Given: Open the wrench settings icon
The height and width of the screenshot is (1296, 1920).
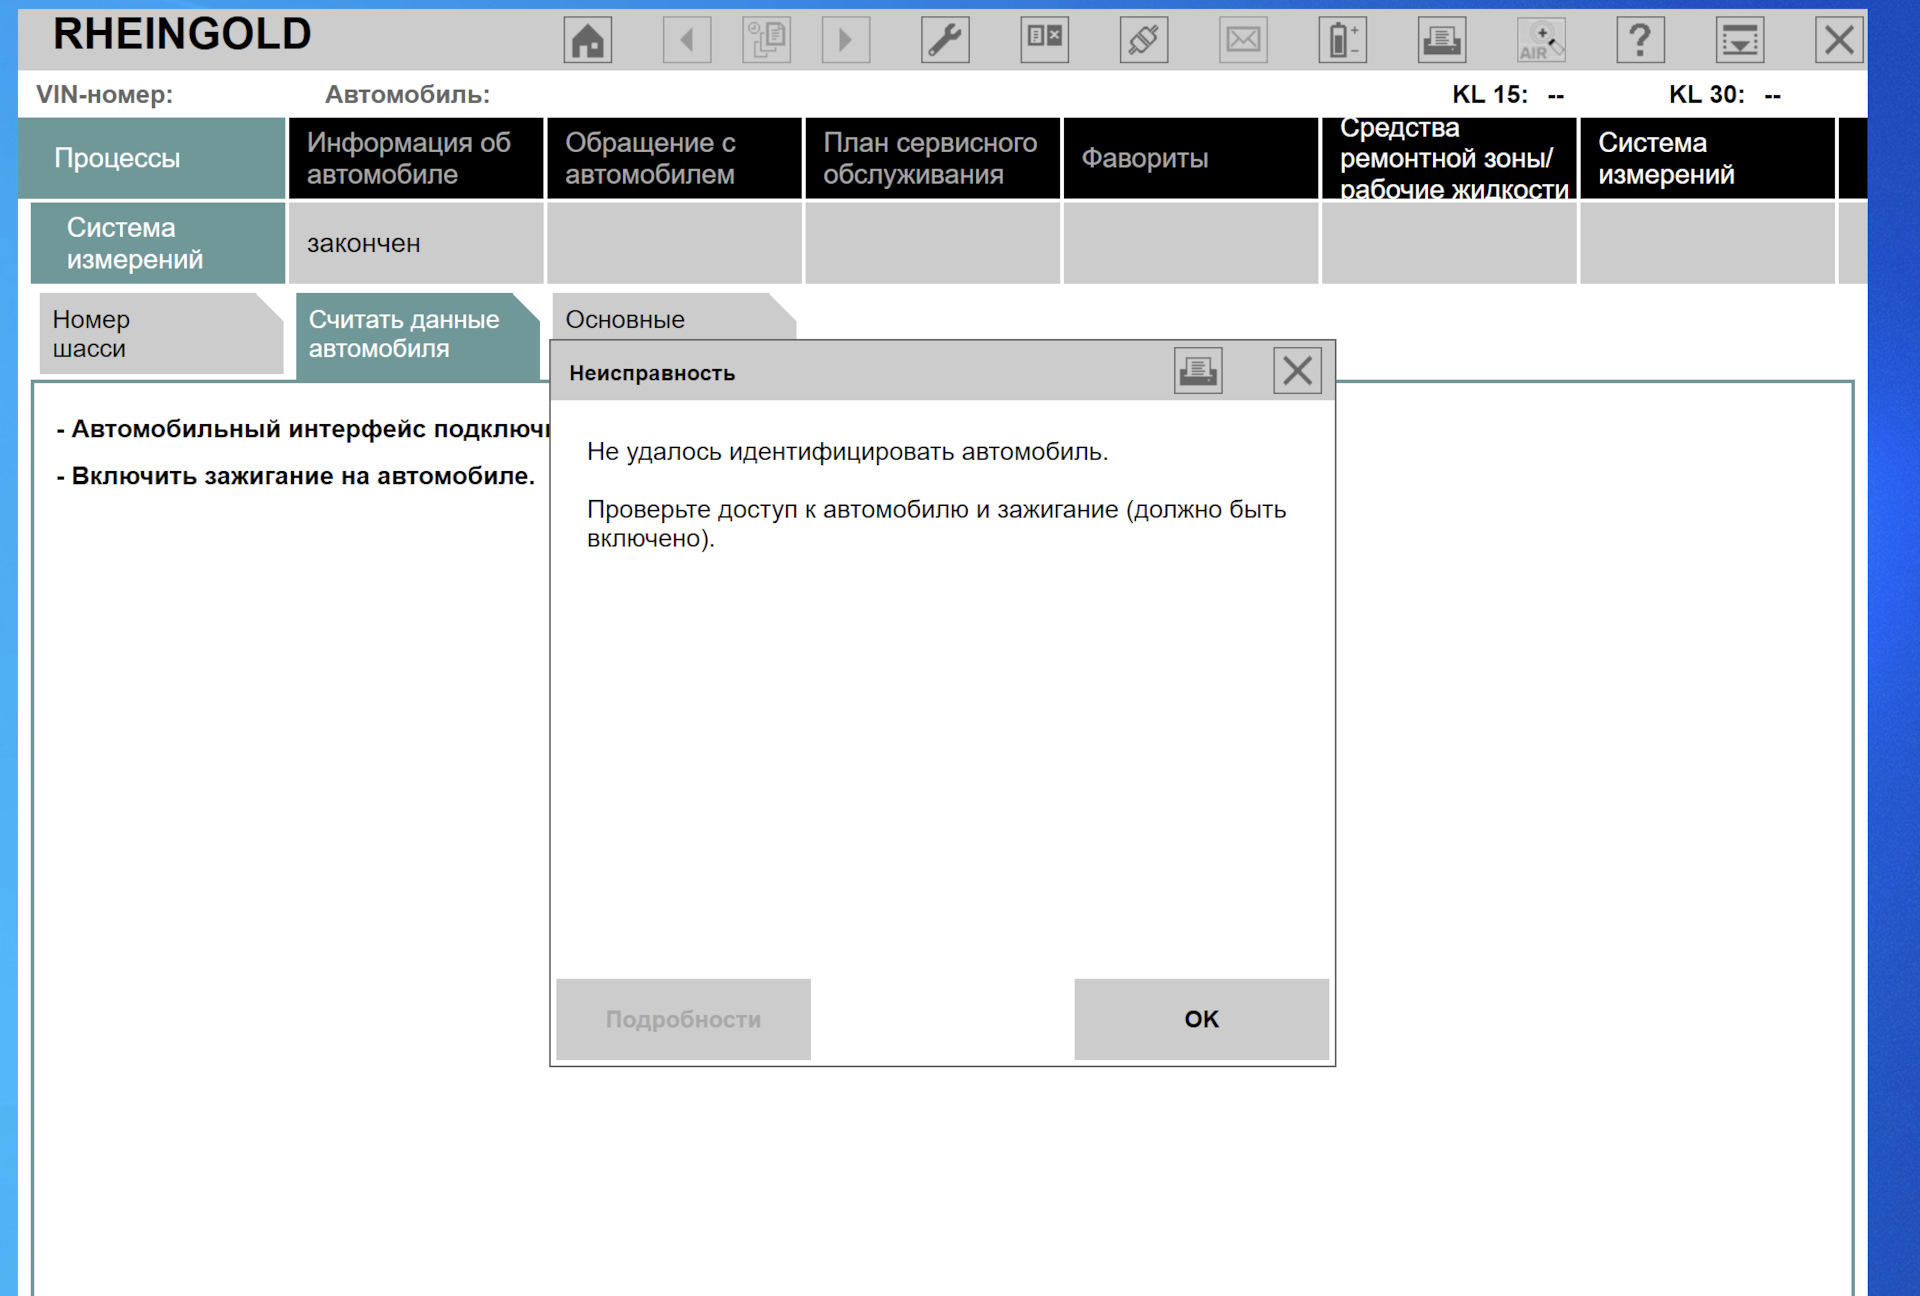Looking at the screenshot, I should (945, 40).
